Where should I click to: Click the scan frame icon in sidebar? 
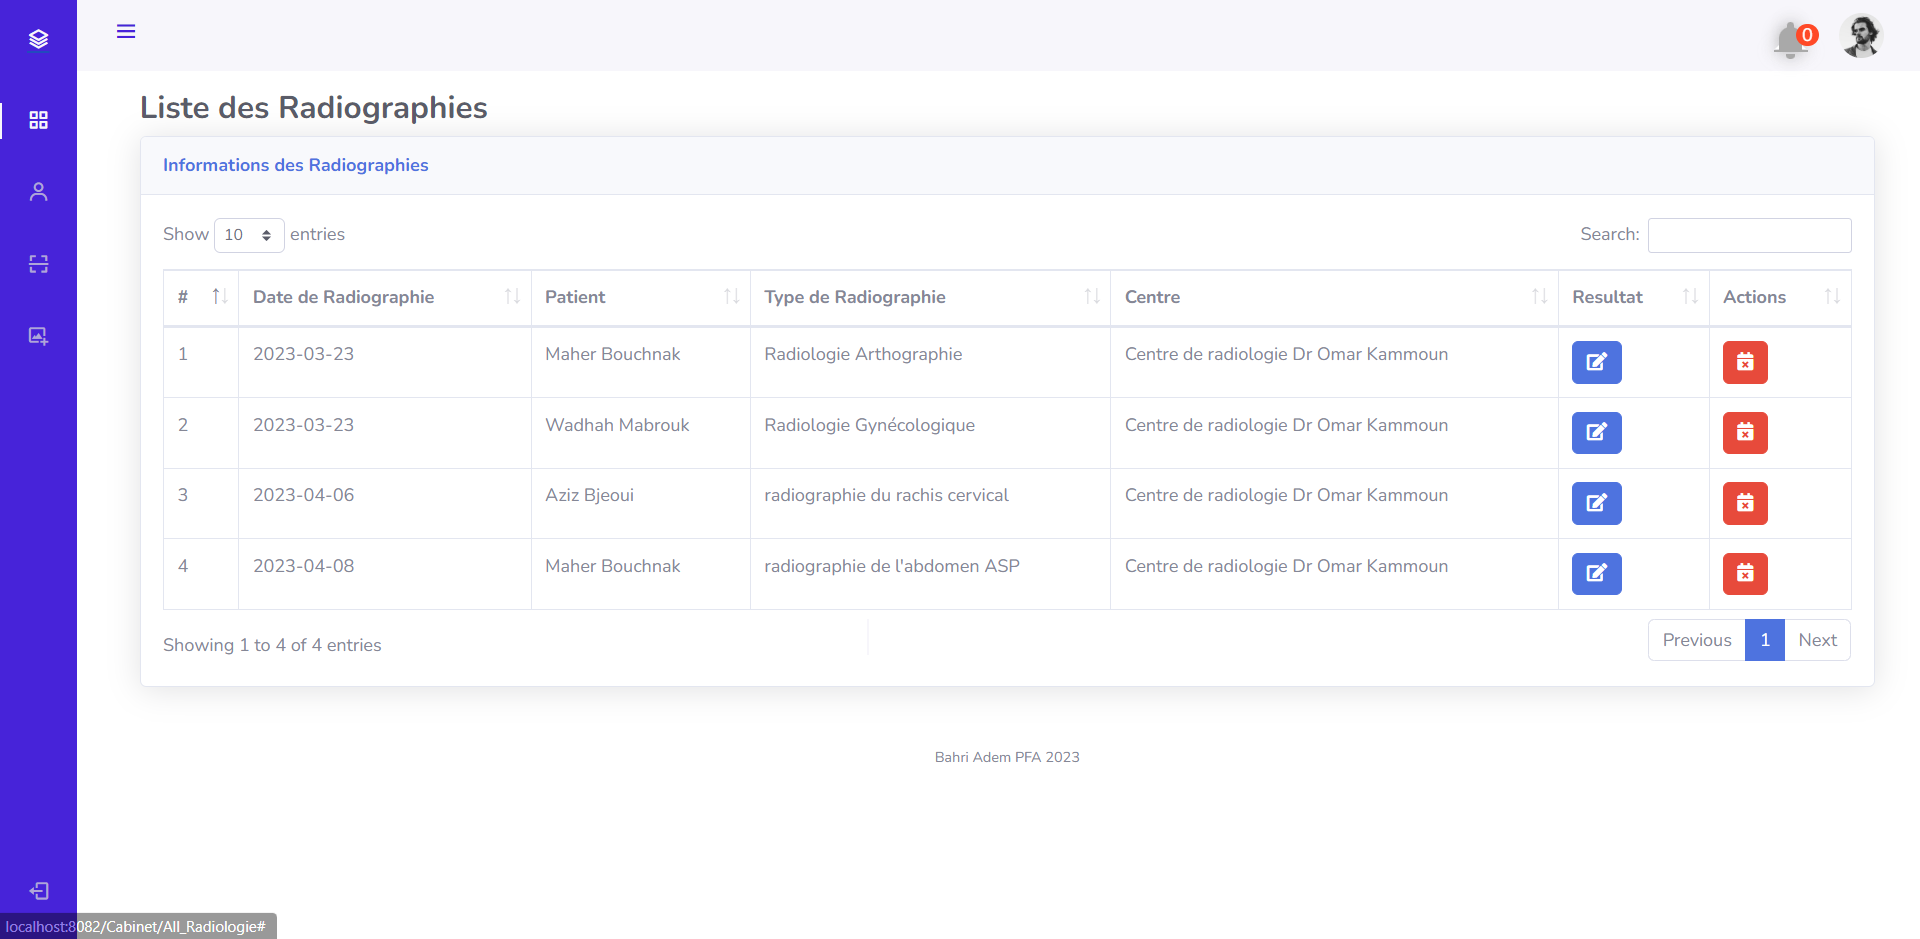[38, 264]
